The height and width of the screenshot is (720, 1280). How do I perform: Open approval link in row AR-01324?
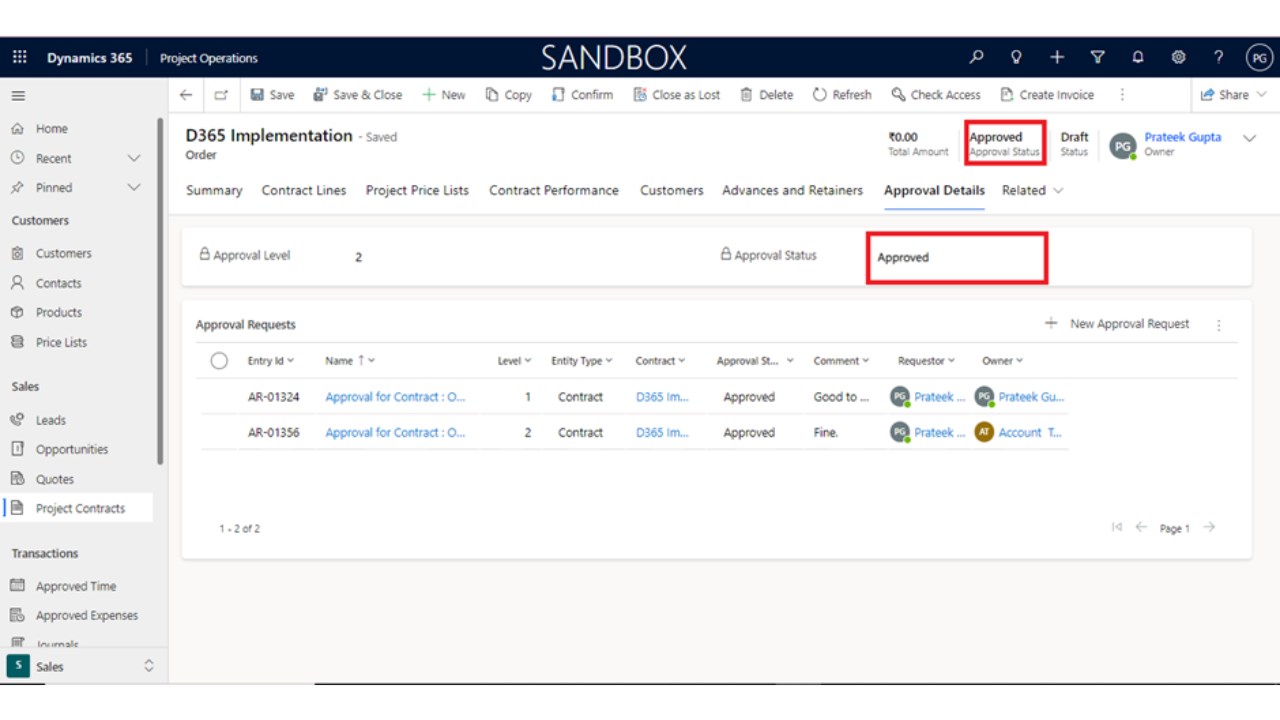point(395,397)
